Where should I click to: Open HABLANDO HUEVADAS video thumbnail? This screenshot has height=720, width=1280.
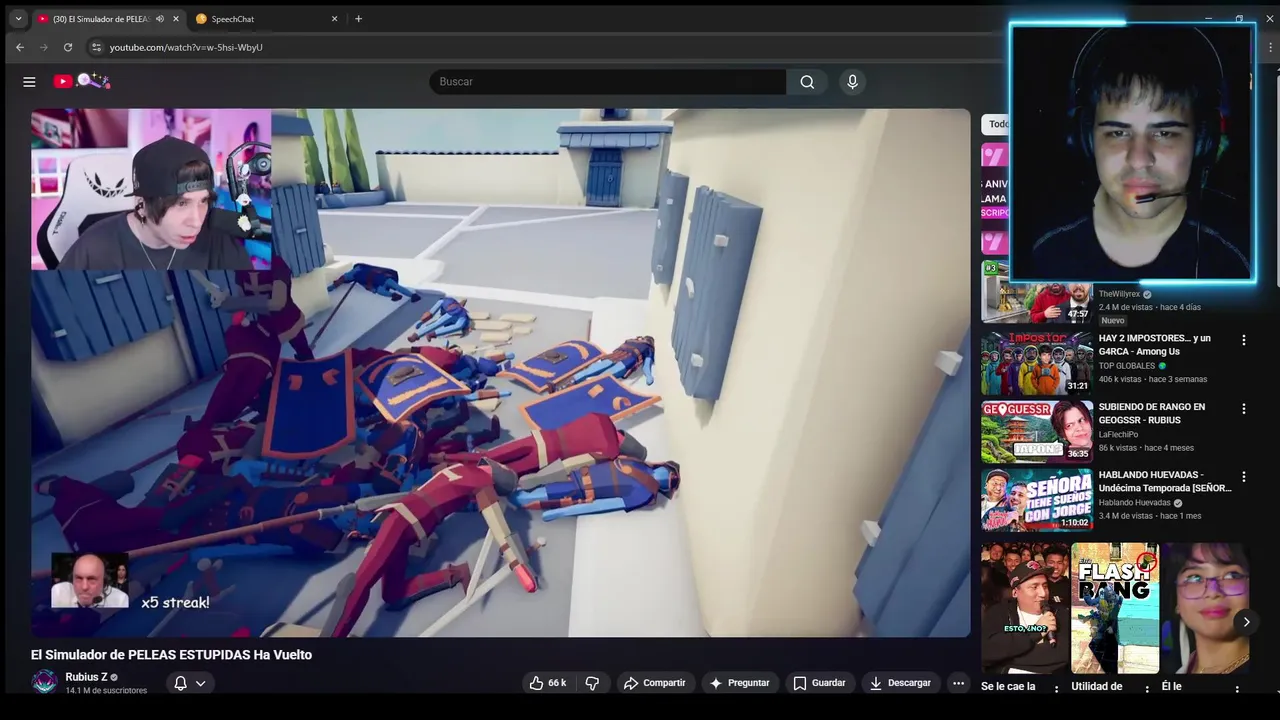tap(1036, 500)
